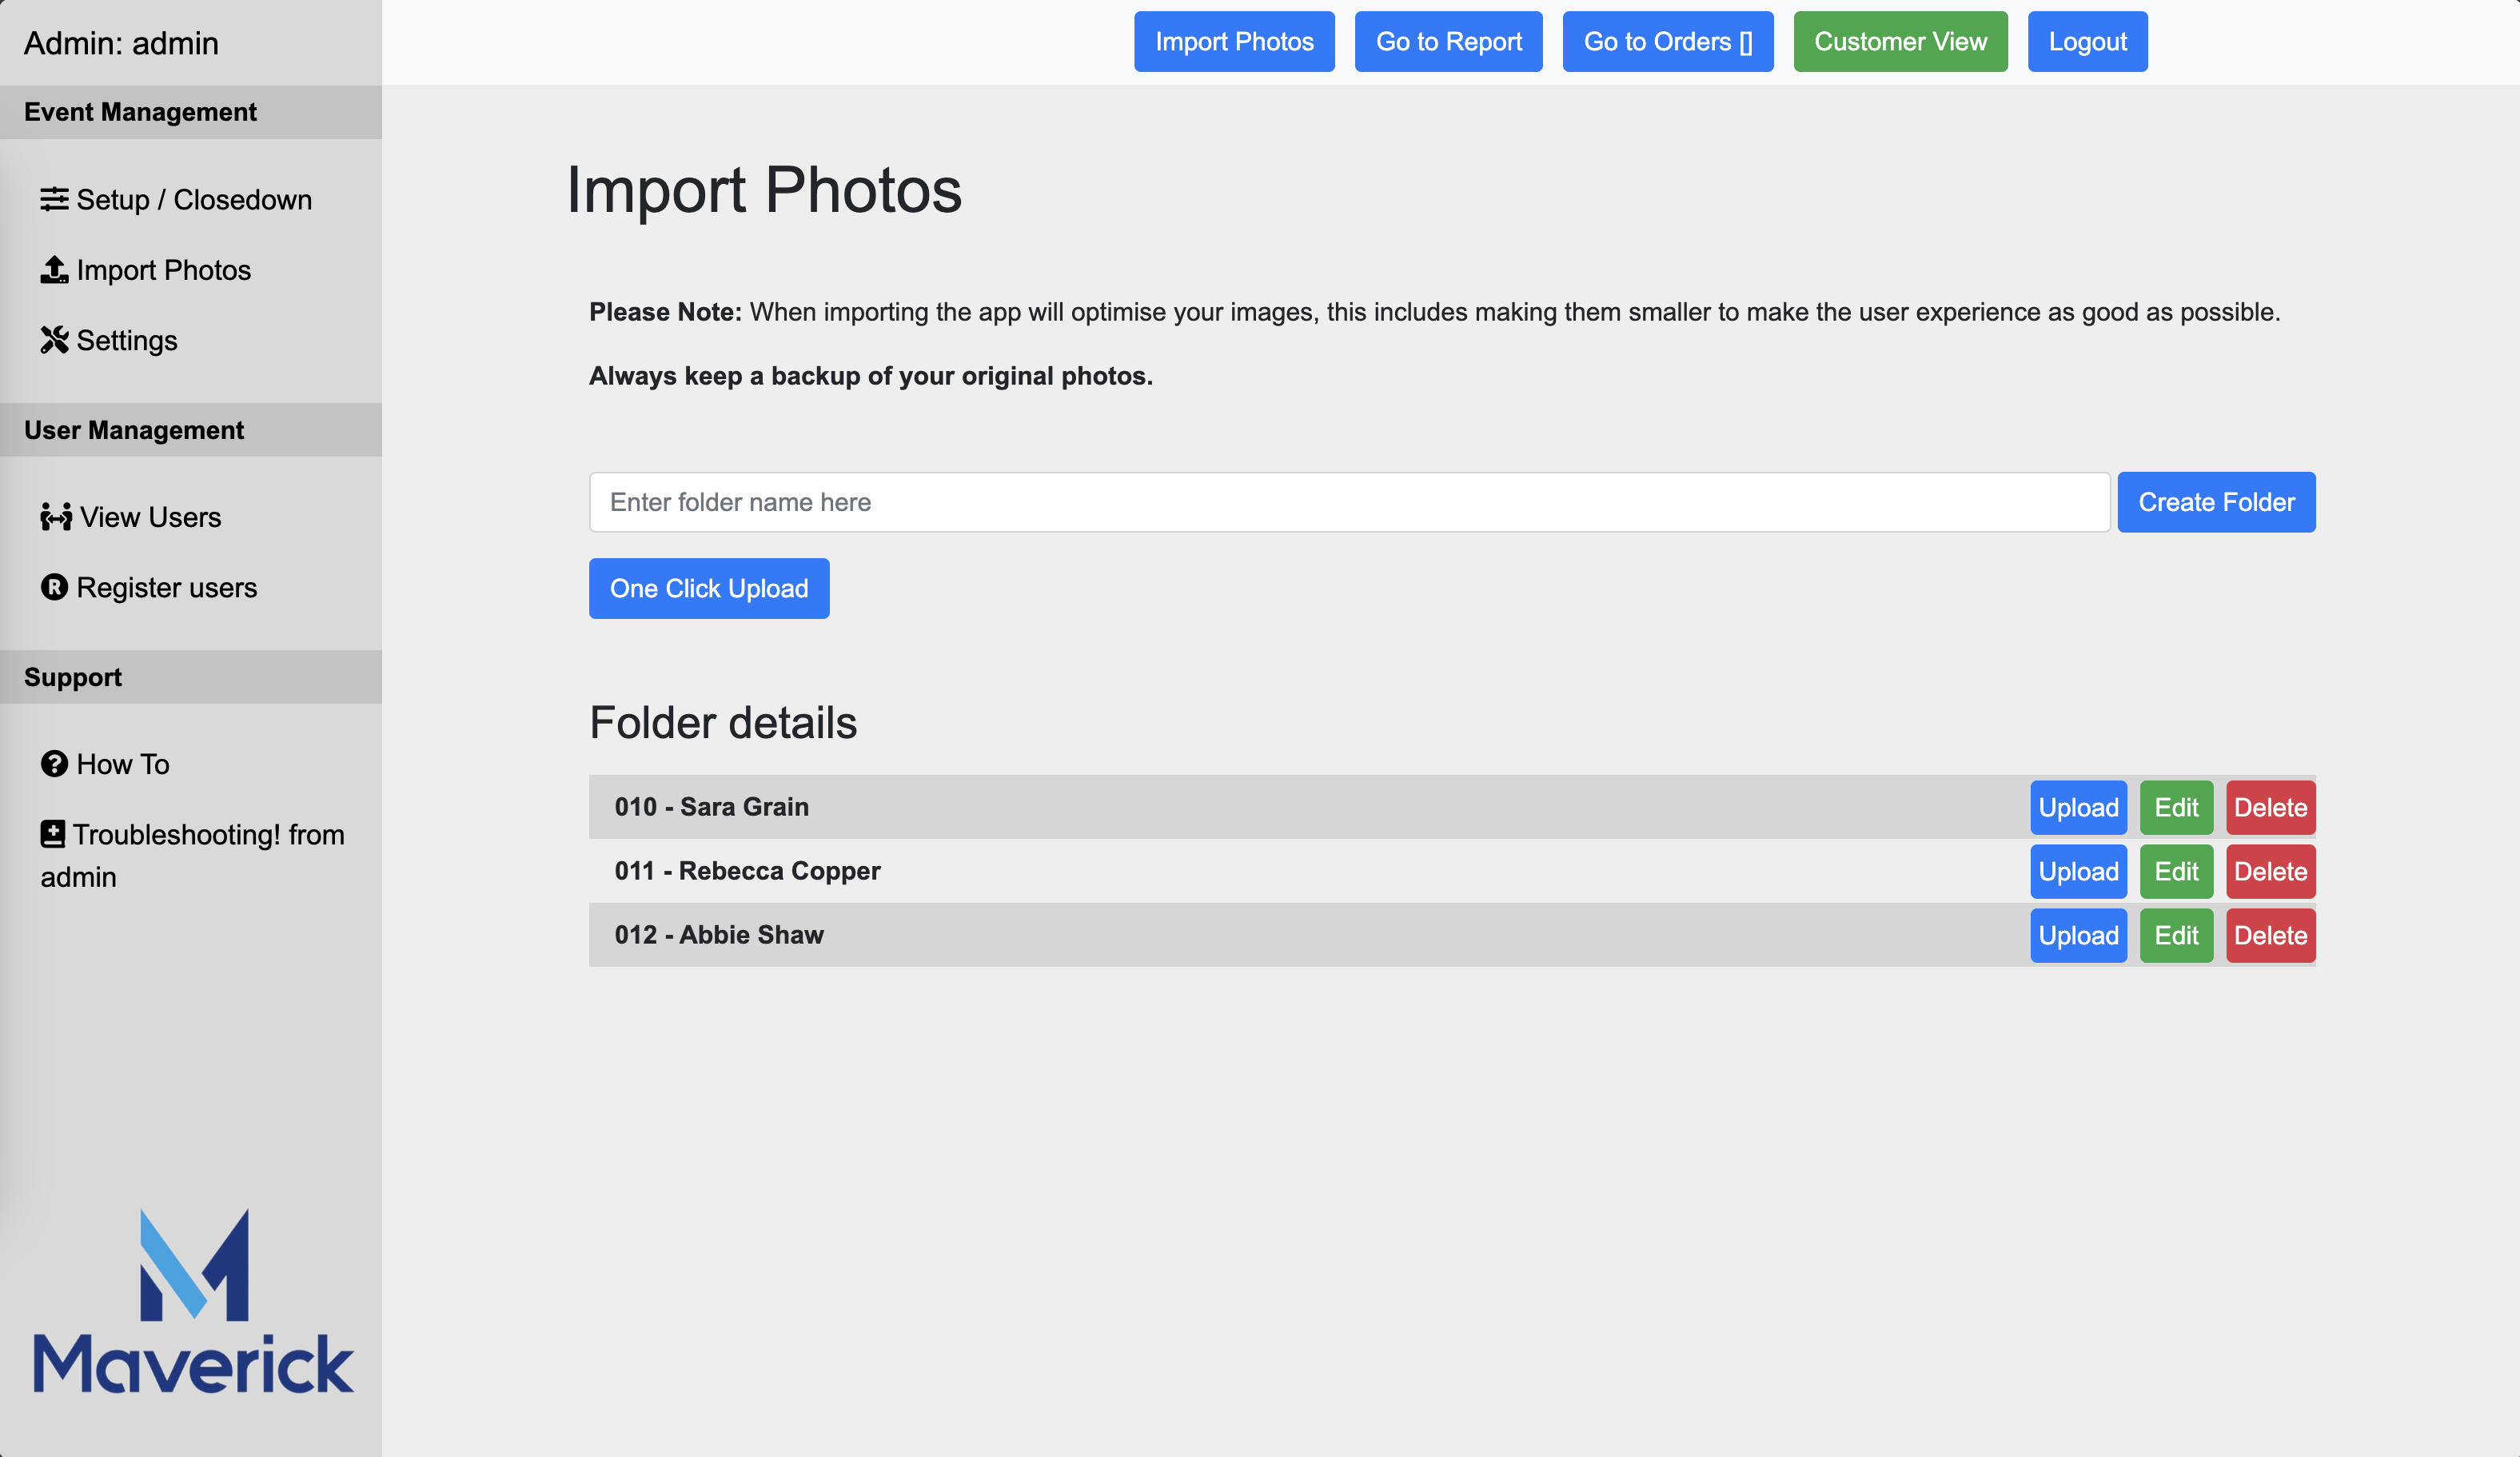Click Upload button for Abbie Shaw
The image size is (2520, 1457).
pyautogui.click(x=2078, y=935)
